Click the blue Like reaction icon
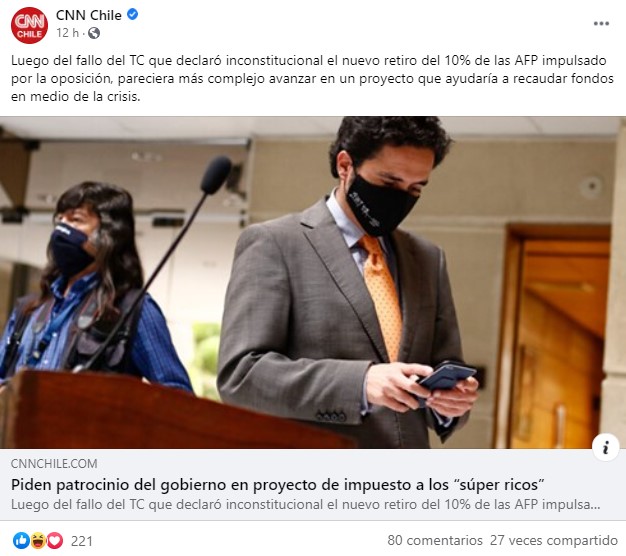626x556 pixels. point(21,540)
